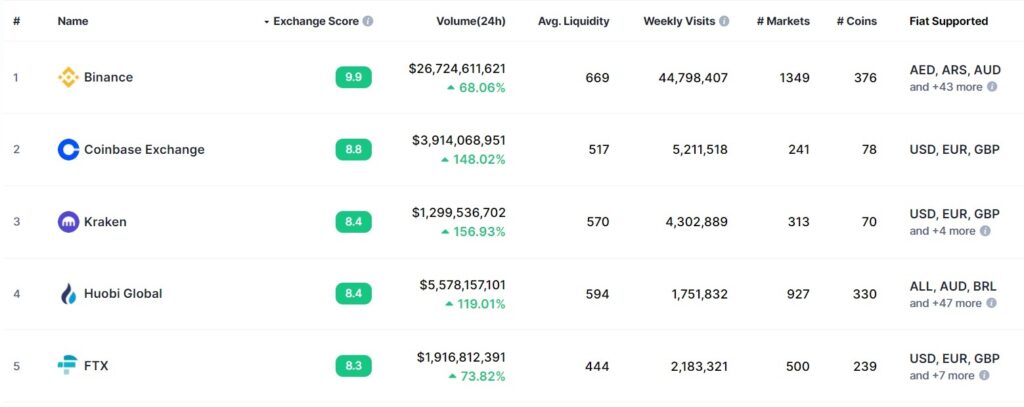This screenshot has width=1024, height=407.
Task: Click info icon beside FTX's +7 more
Action: 984,376
